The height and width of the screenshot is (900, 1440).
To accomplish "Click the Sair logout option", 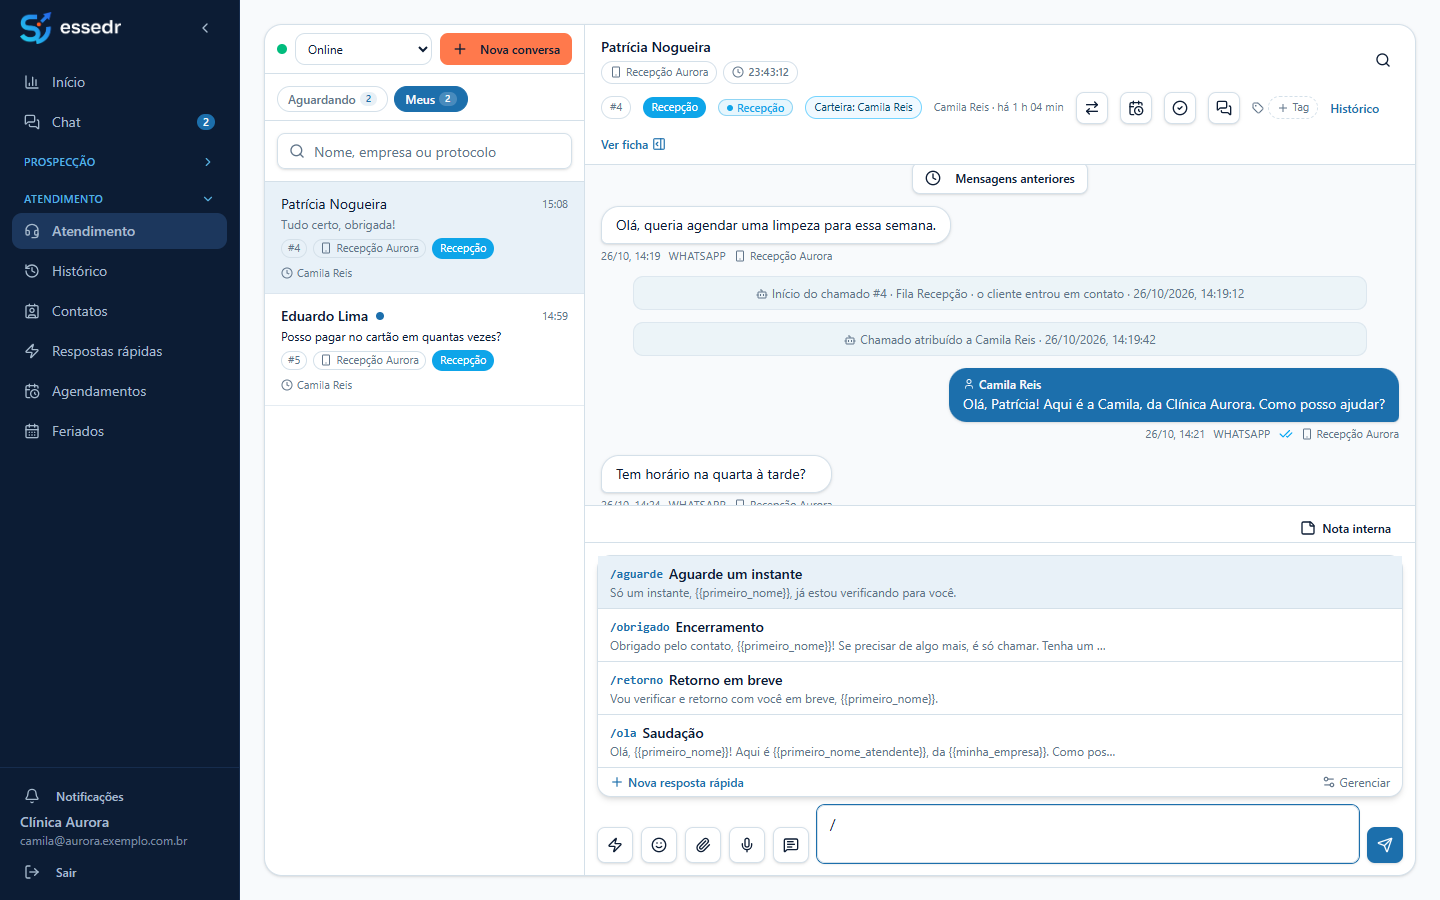I will coord(52,873).
